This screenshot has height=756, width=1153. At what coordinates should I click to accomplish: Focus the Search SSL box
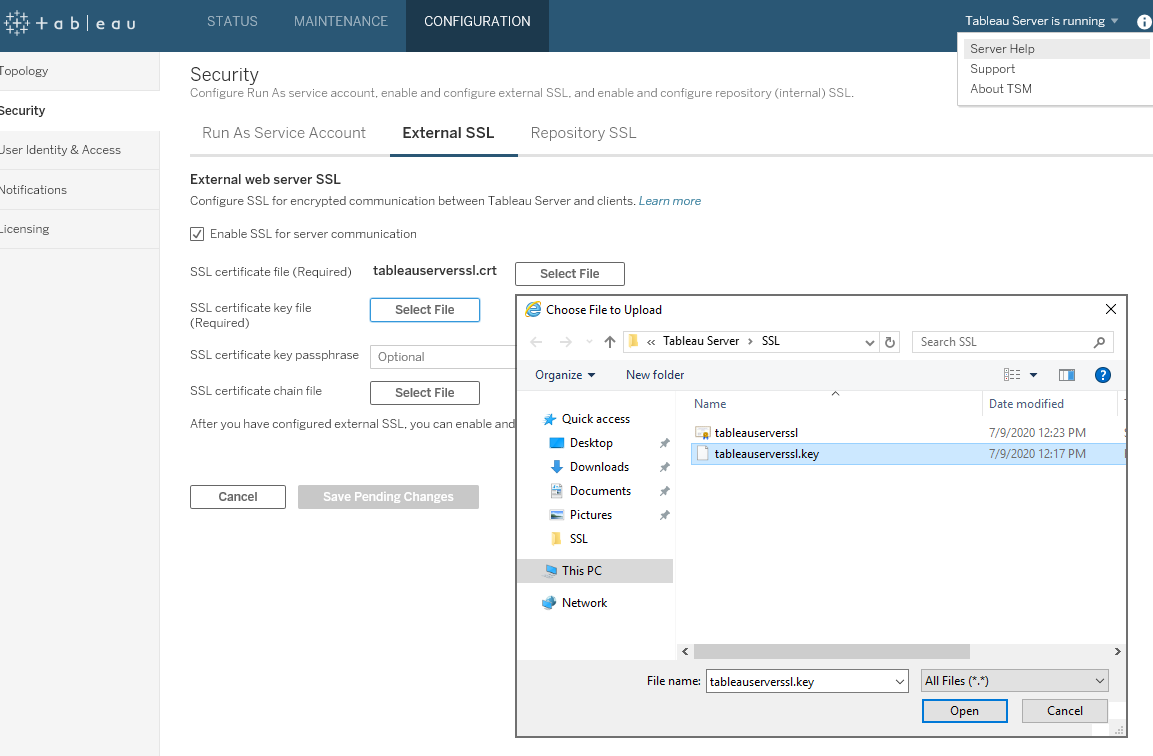click(1004, 342)
